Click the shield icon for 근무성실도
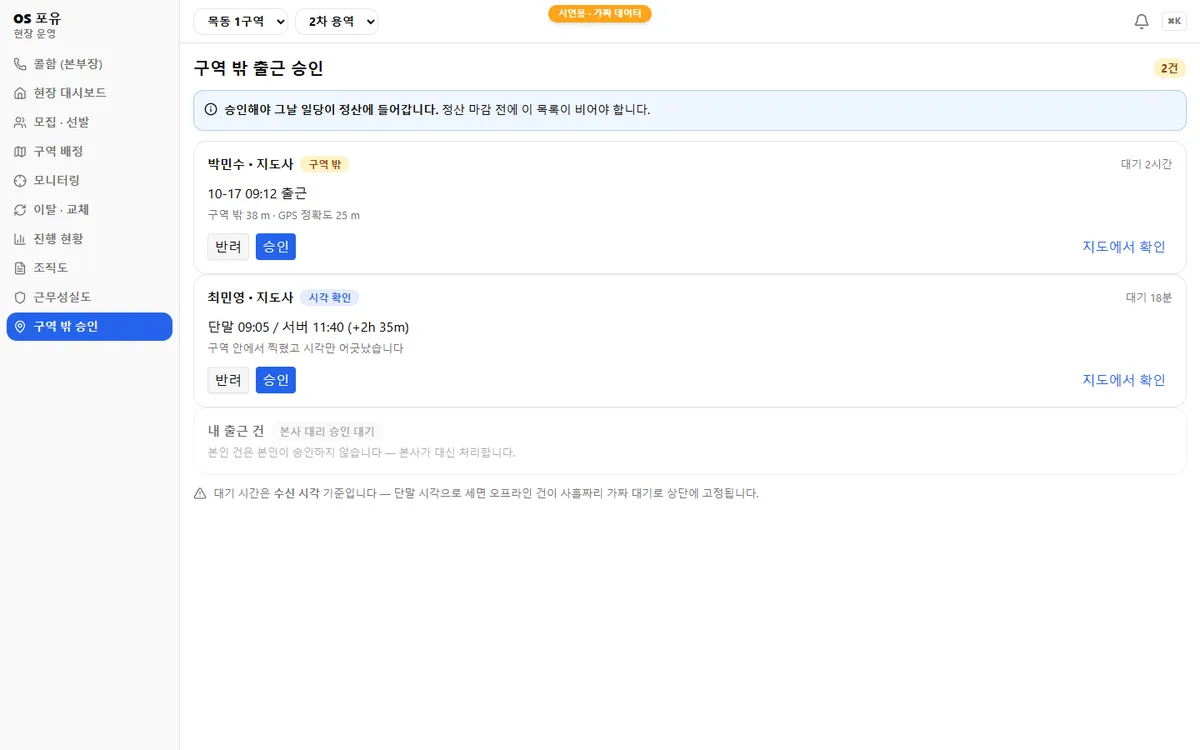Image resolution: width=1200 pixels, height=750 pixels. coord(20,297)
